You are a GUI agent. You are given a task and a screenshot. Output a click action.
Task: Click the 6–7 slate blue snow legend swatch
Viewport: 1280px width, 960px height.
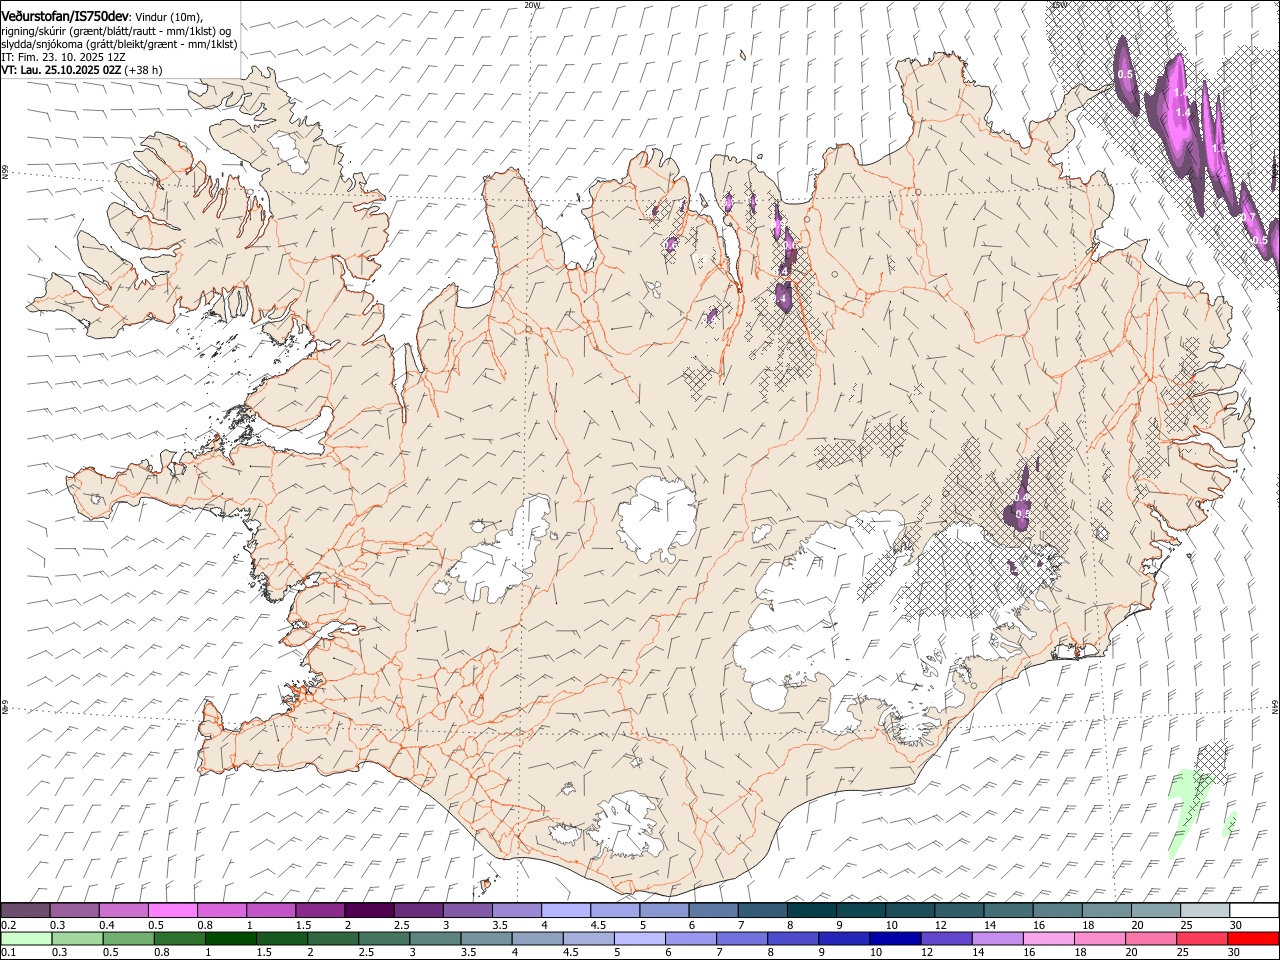pyautogui.click(x=714, y=911)
